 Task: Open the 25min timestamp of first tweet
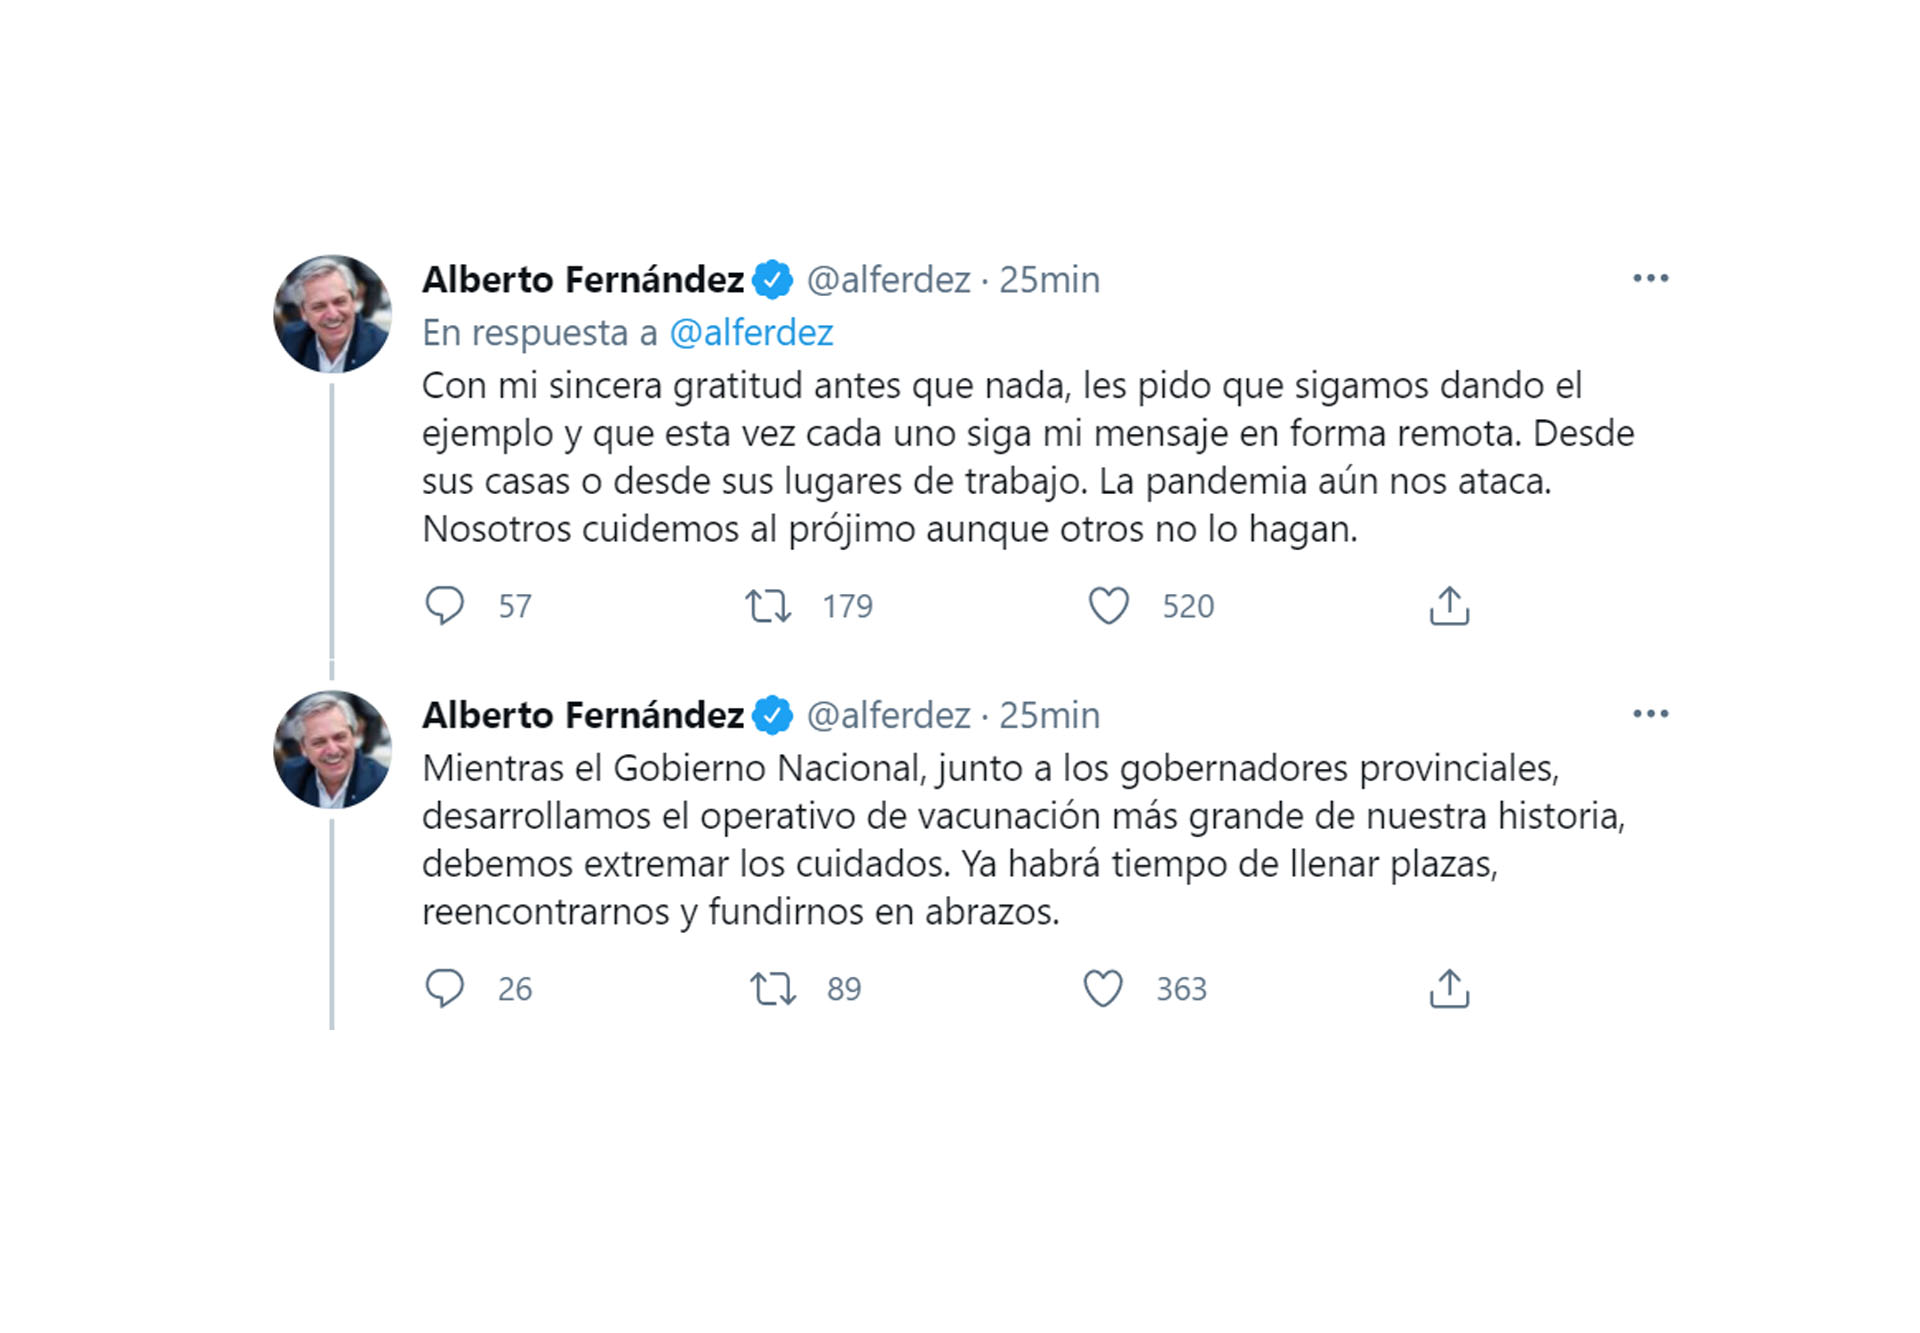pos(1049,280)
